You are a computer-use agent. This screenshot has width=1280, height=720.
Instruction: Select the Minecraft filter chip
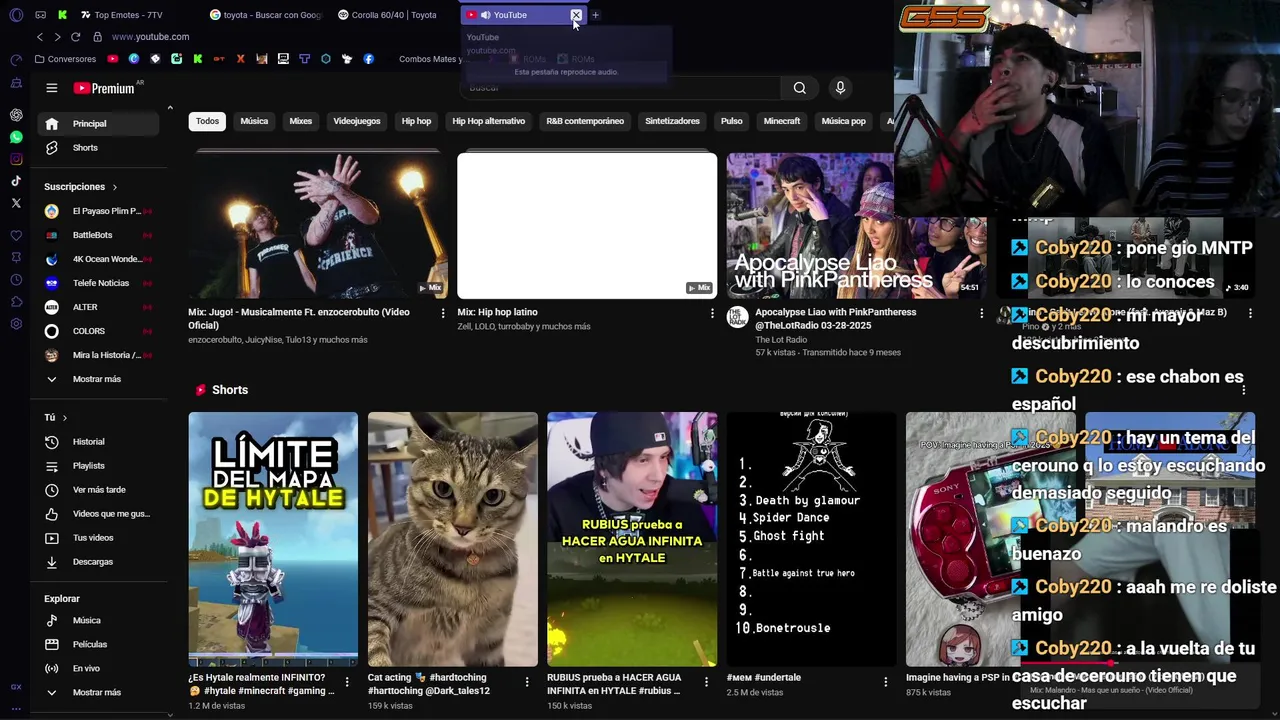click(782, 121)
